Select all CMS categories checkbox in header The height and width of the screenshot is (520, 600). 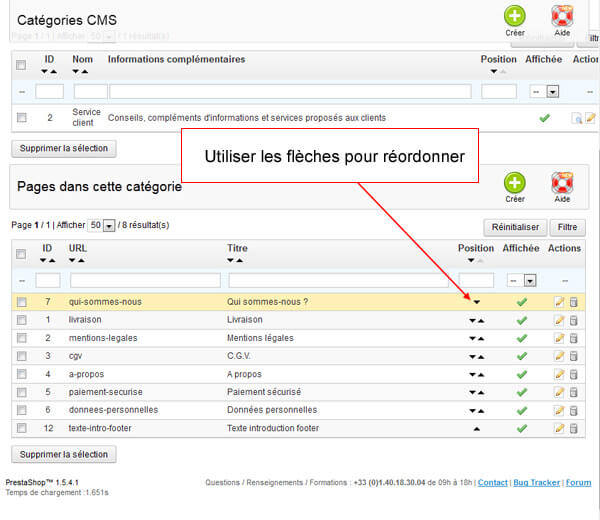pyautogui.click(x=21, y=65)
